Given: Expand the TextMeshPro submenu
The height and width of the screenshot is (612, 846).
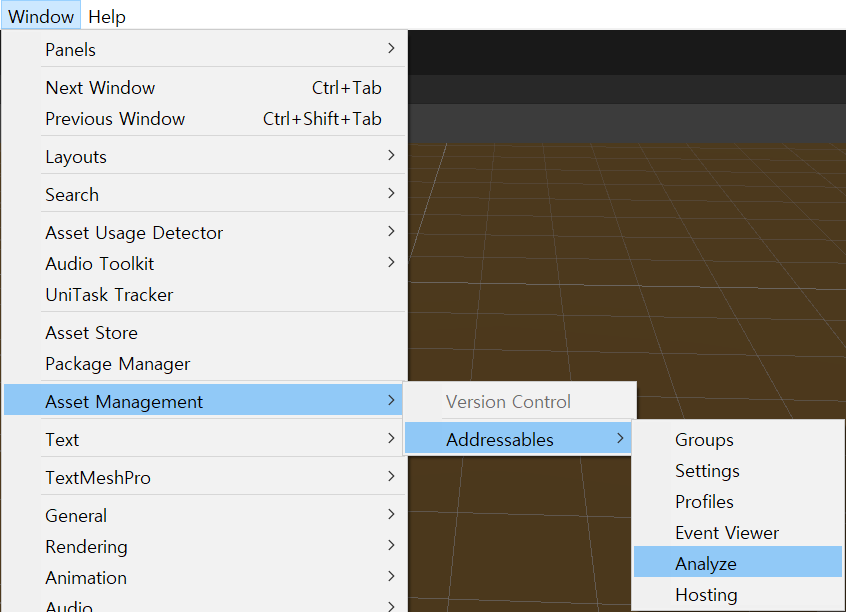Looking at the screenshot, I should [x=204, y=478].
